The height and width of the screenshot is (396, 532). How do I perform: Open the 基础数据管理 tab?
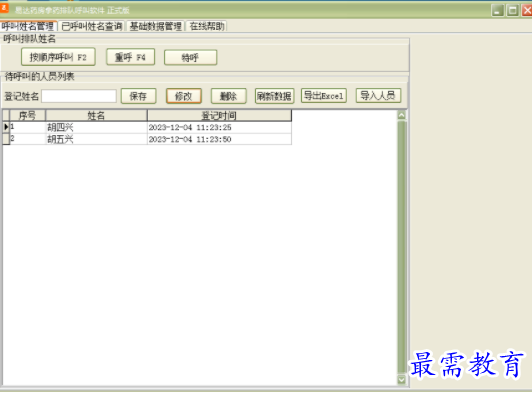[x=156, y=26]
